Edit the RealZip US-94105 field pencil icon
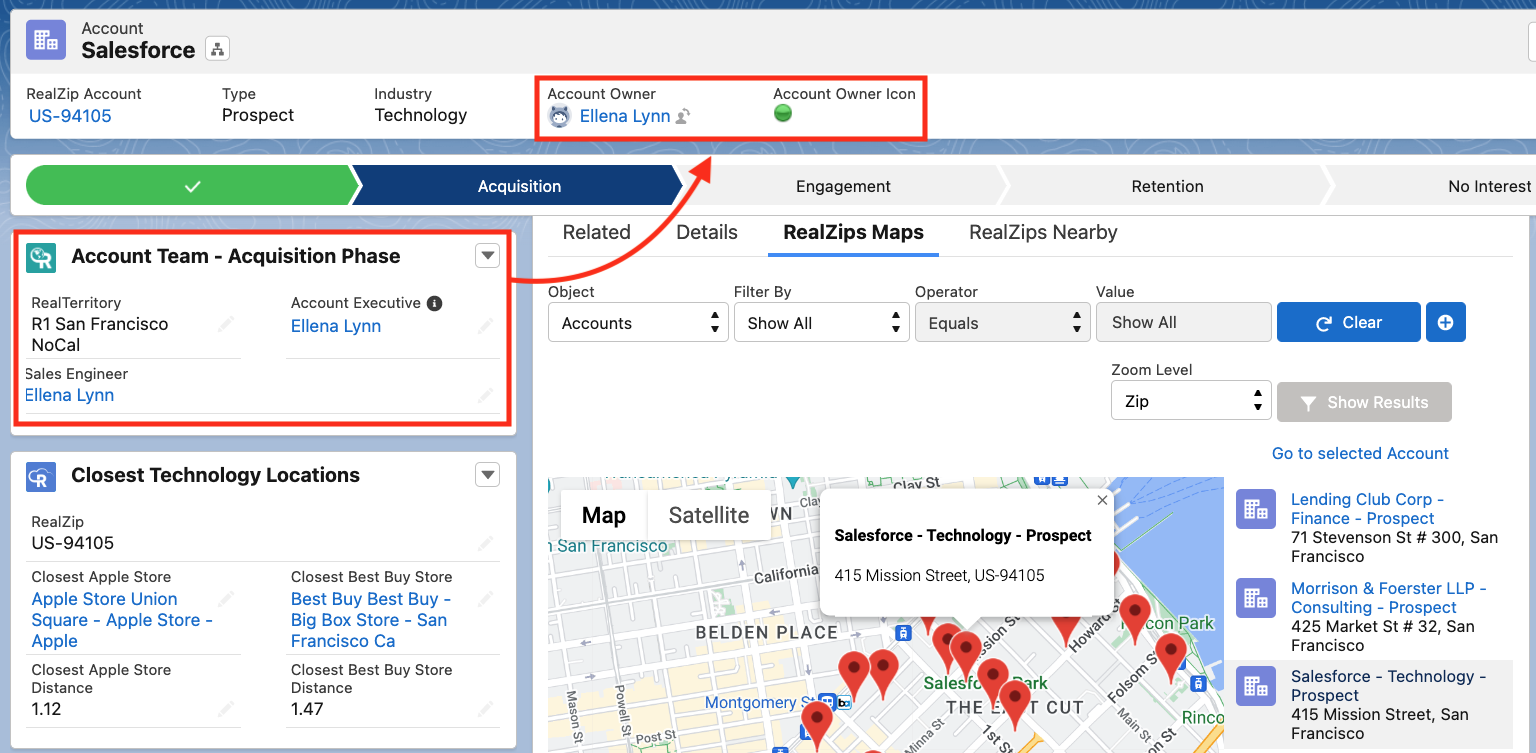Screen dimensions: 1536x753 tap(485, 543)
